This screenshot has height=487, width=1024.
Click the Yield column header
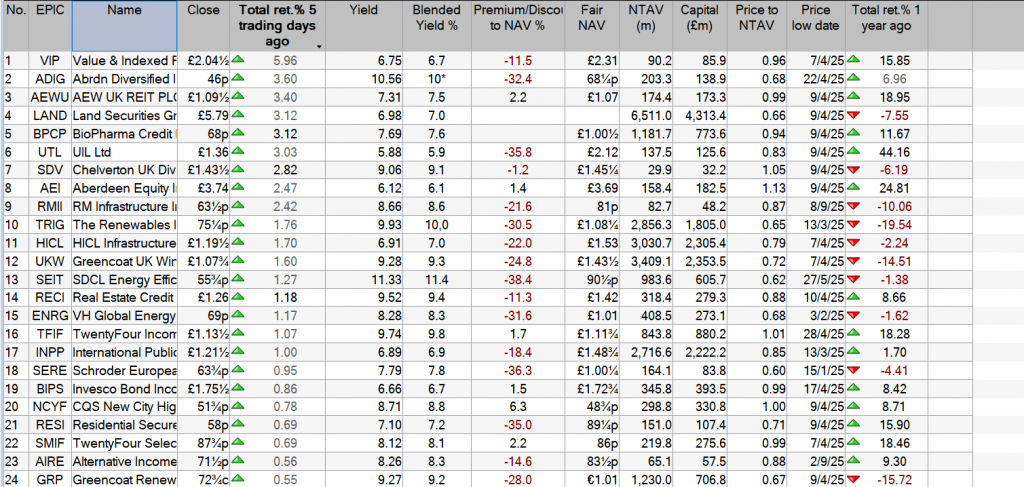[364, 27]
